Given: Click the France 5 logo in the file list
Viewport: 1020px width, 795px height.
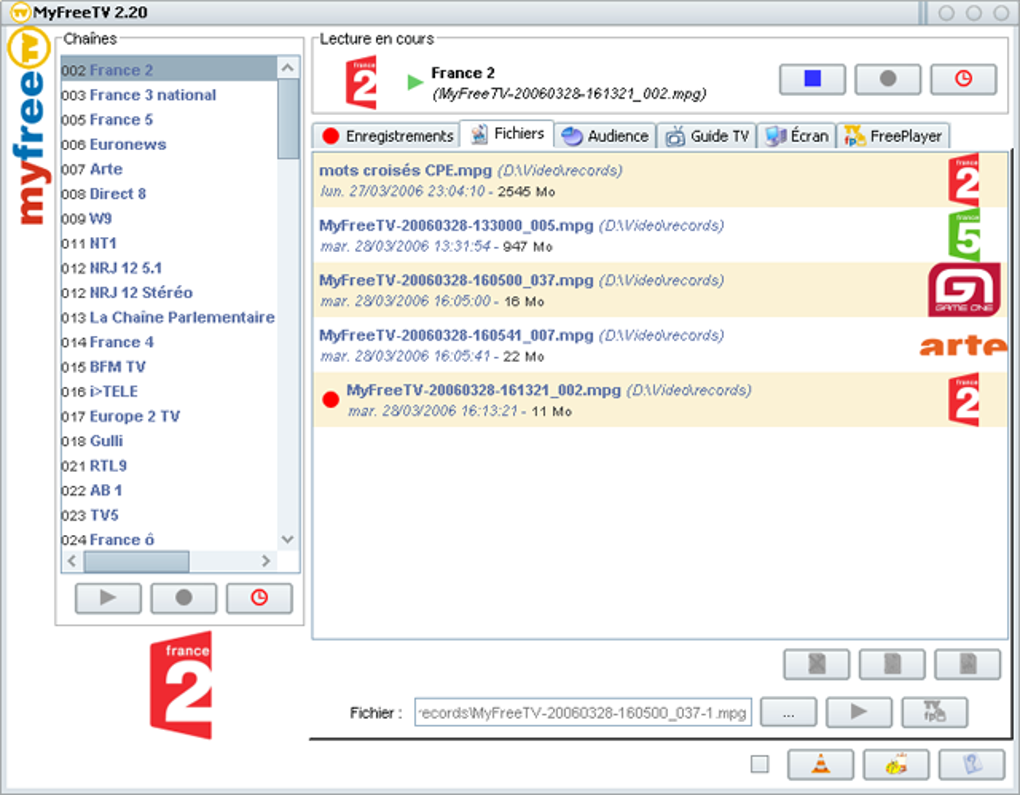Looking at the screenshot, I should click(964, 235).
